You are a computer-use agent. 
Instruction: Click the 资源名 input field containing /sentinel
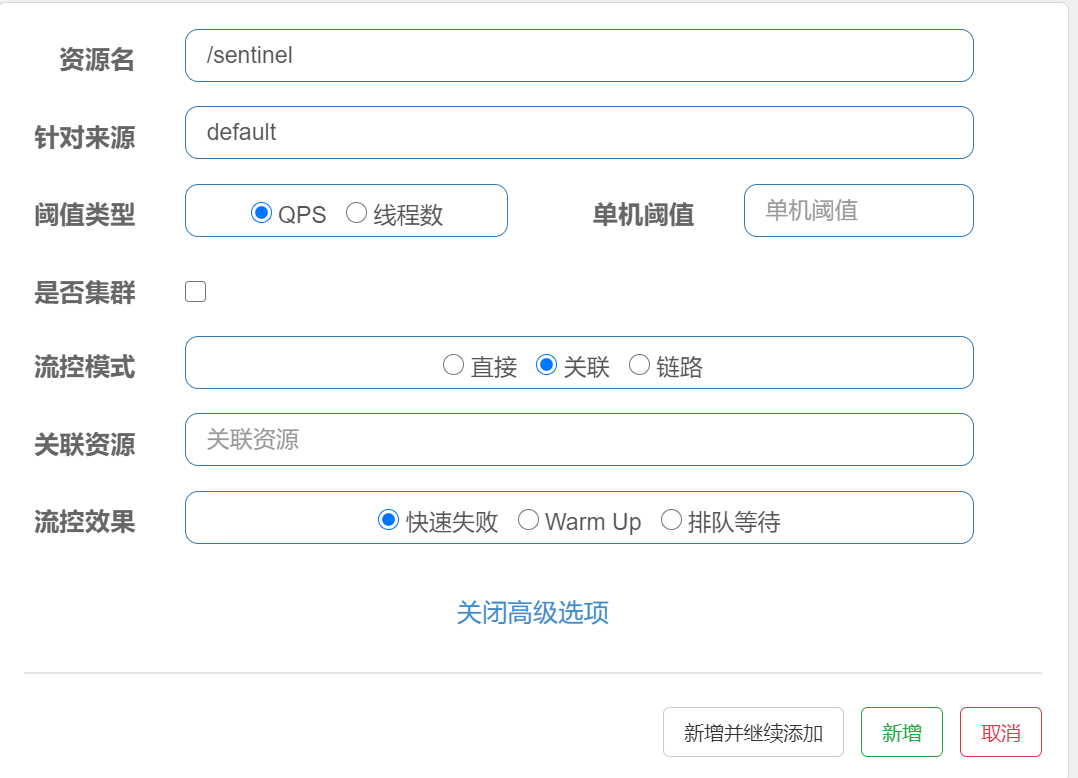pos(578,56)
